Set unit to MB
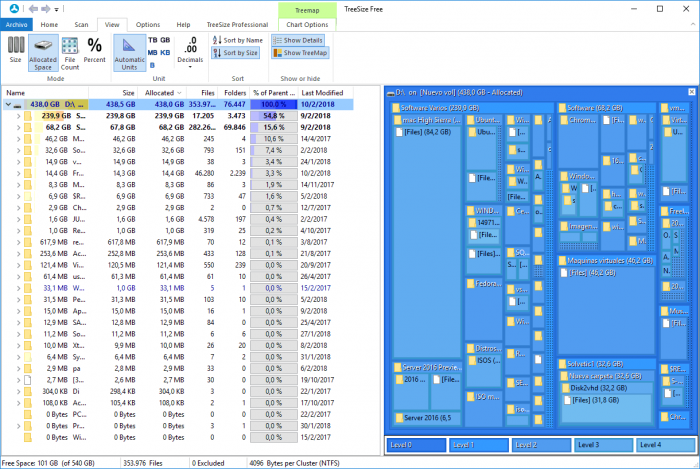This screenshot has height=469, width=700. point(152,52)
